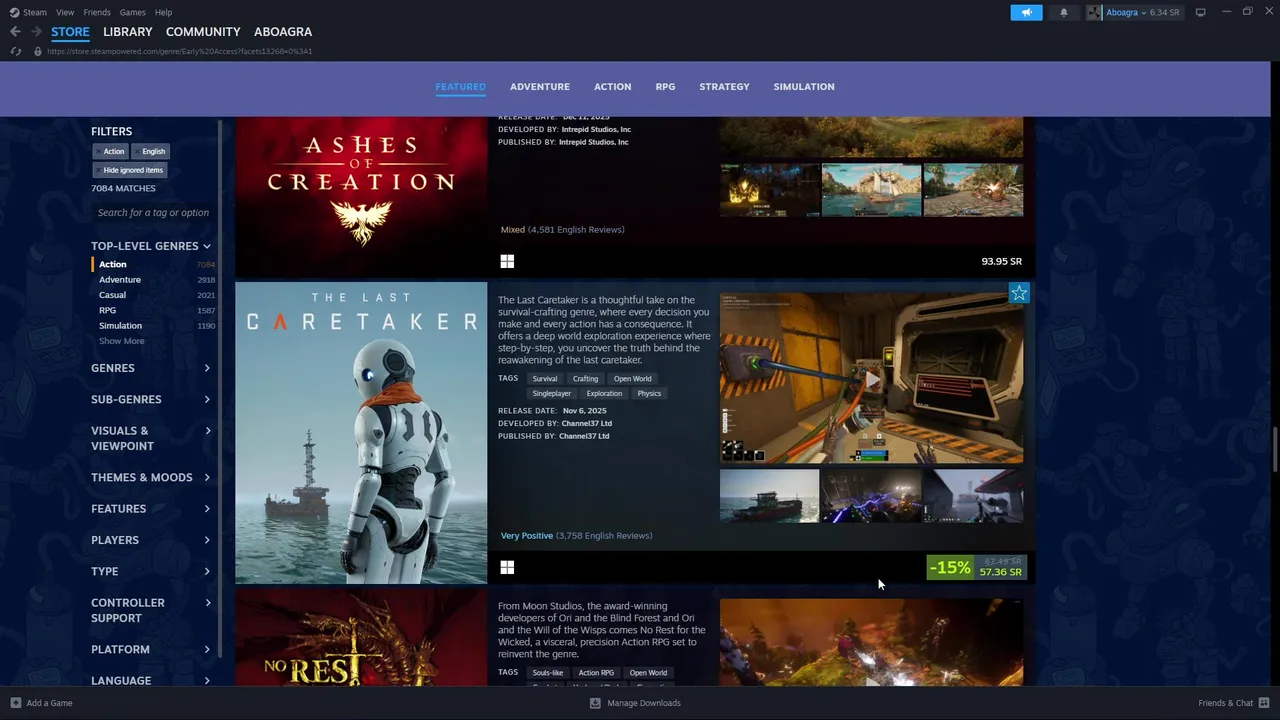Expand the Themes & Moods section
Image resolution: width=1280 pixels, height=720 pixels.
pyautogui.click(x=151, y=477)
